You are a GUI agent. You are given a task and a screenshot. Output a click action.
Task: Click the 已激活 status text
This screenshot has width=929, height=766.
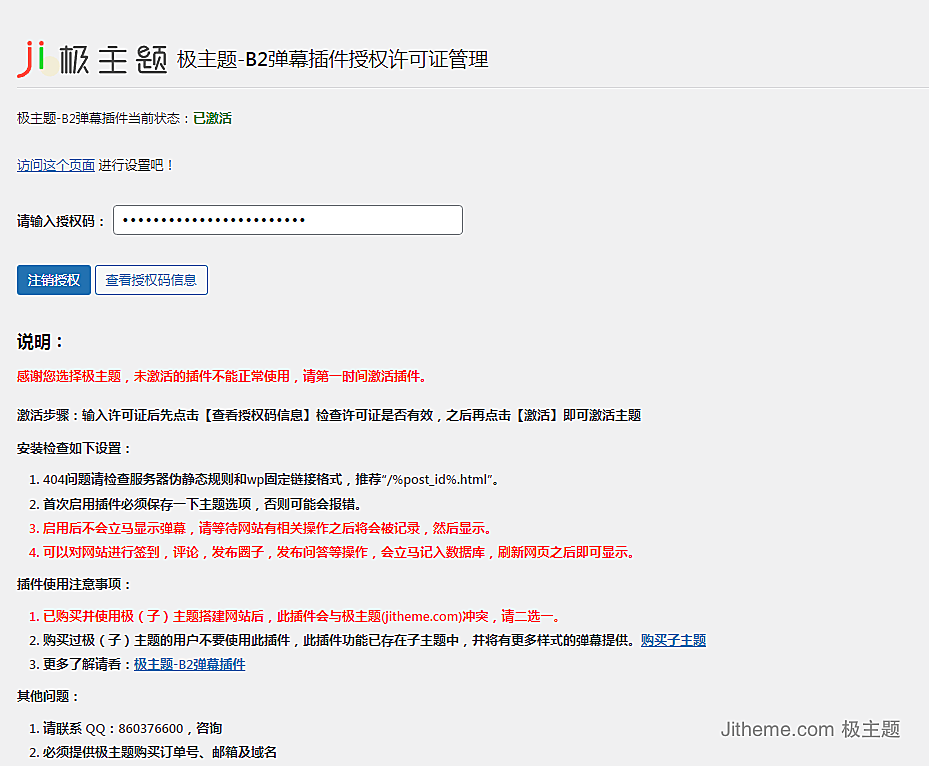213,118
